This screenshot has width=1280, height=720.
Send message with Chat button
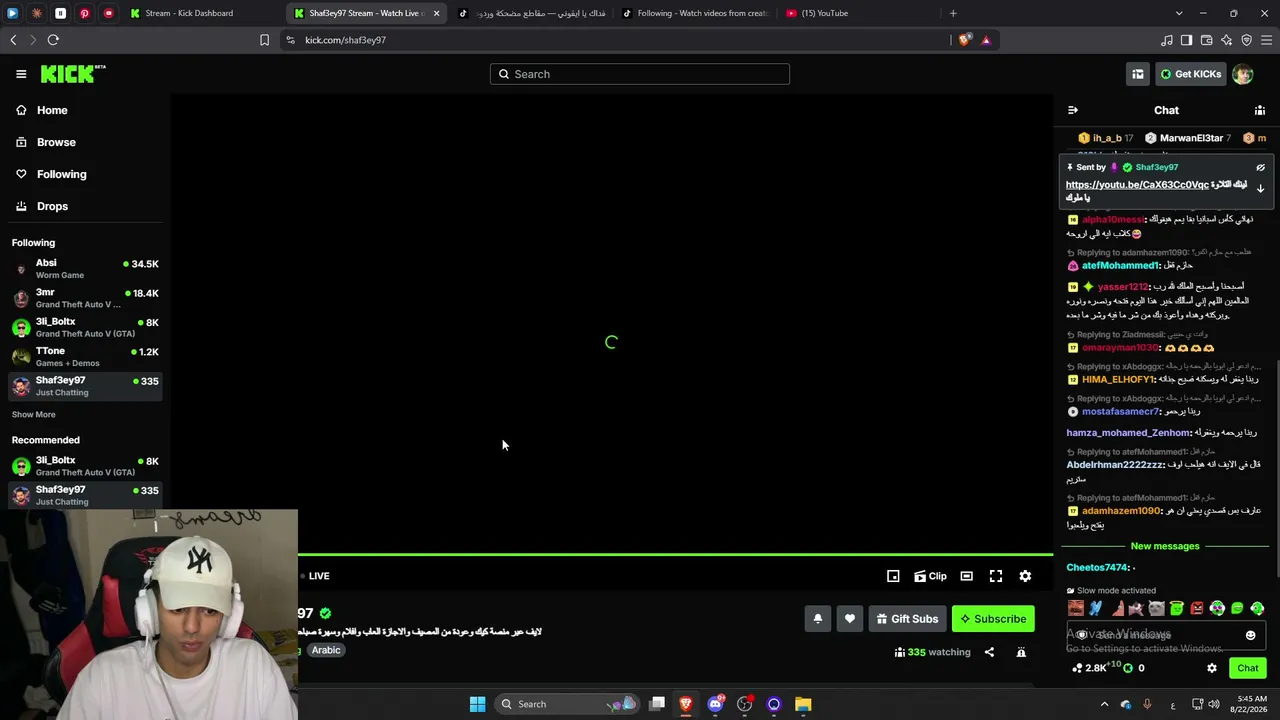1247,668
